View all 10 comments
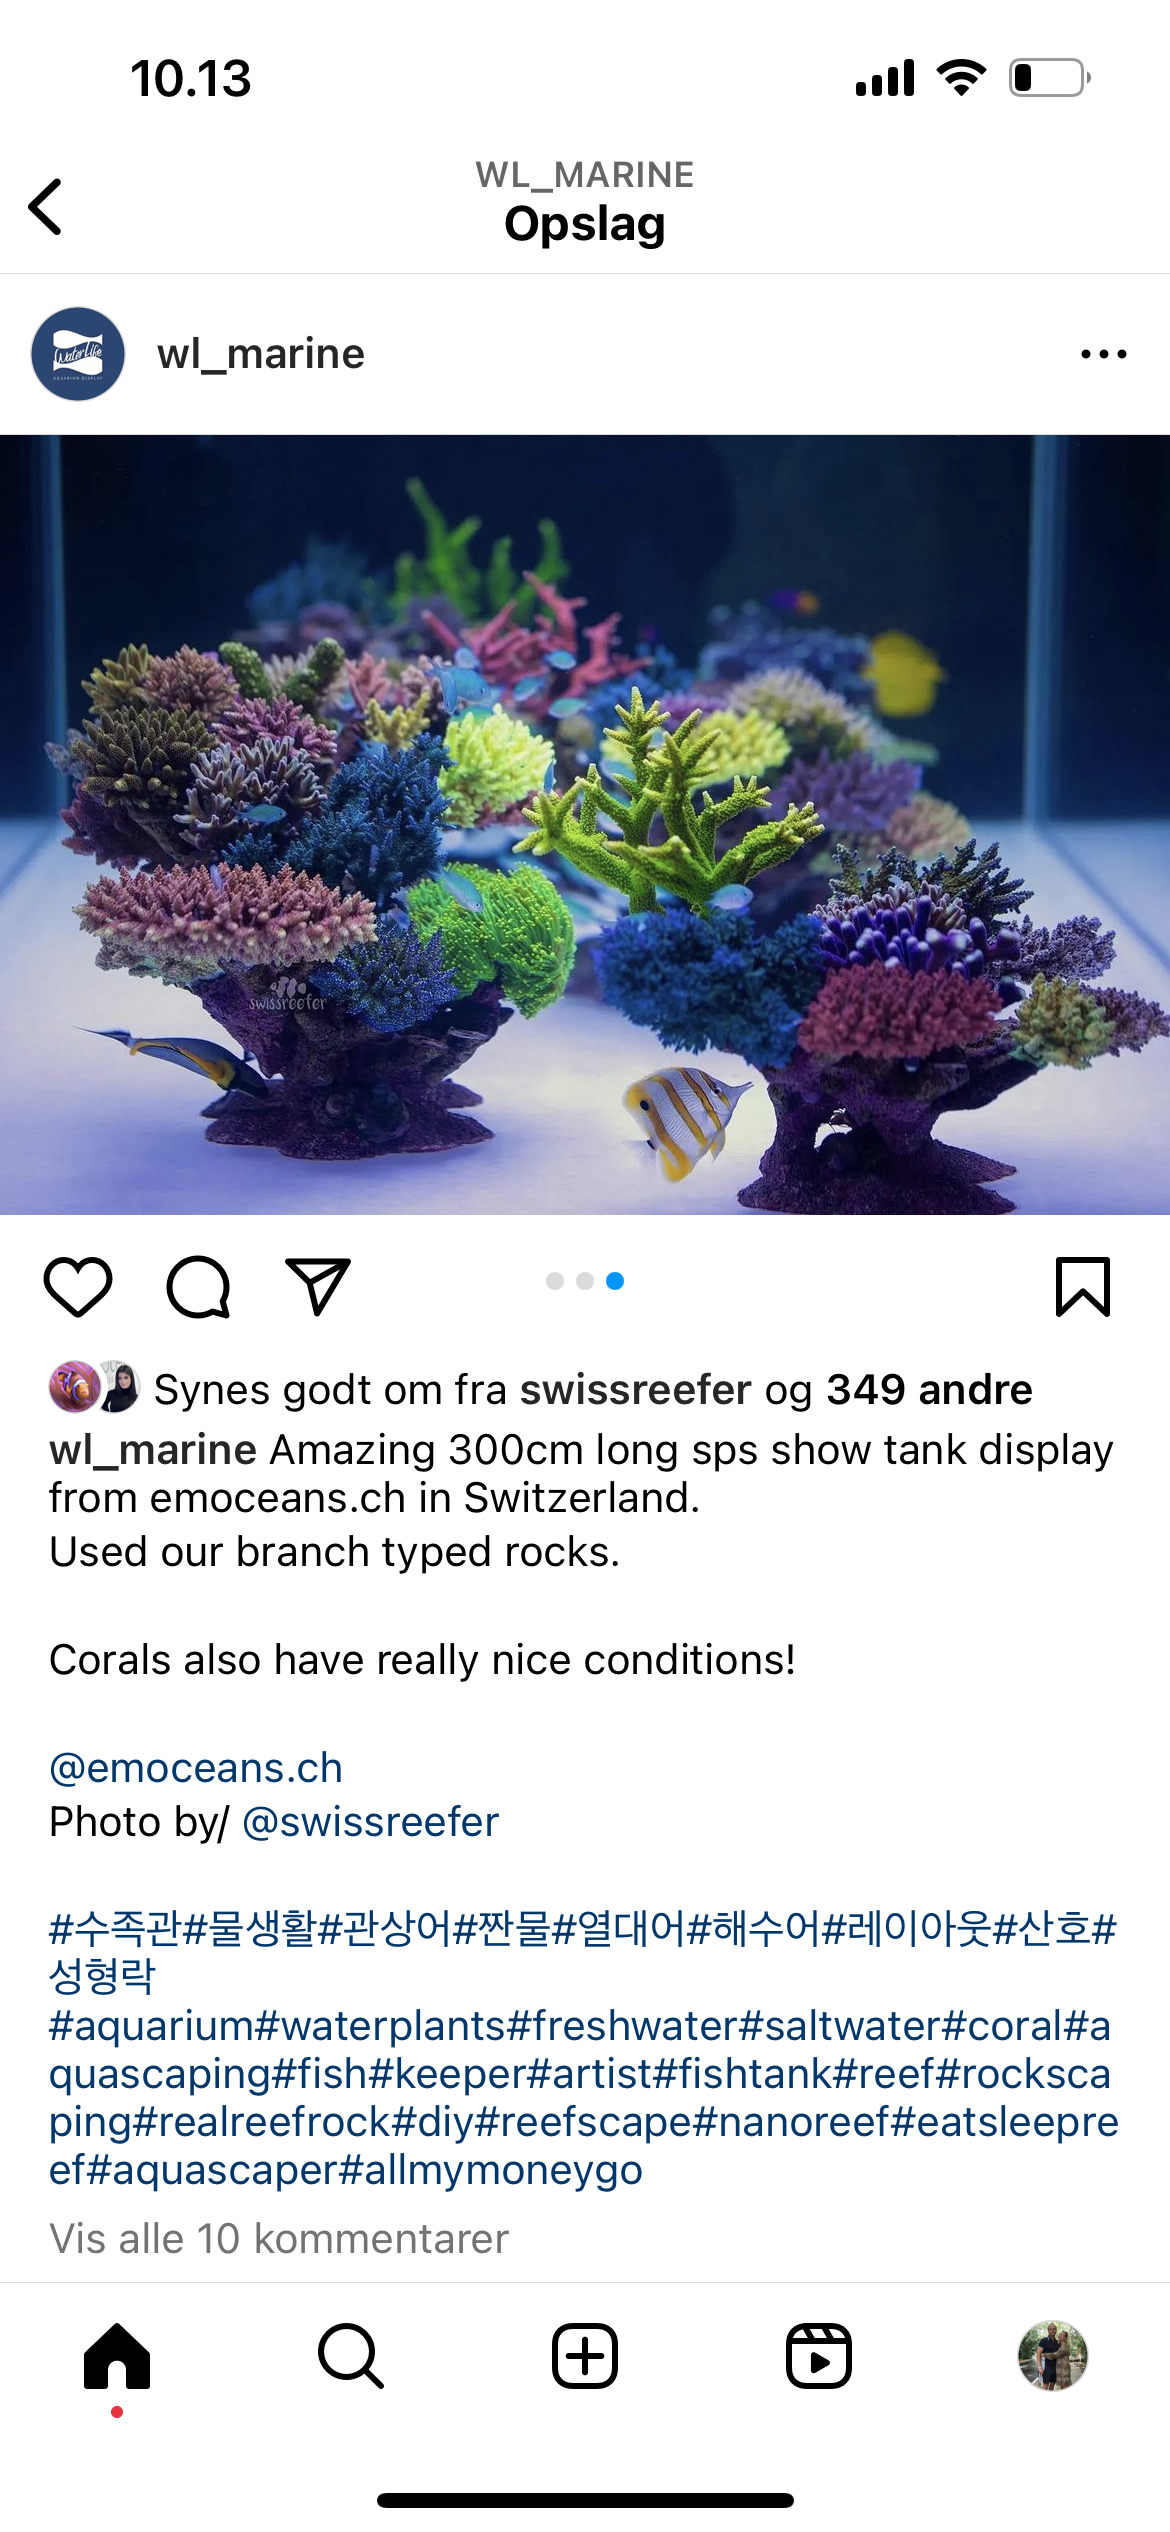 click(x=279, y=2238)
